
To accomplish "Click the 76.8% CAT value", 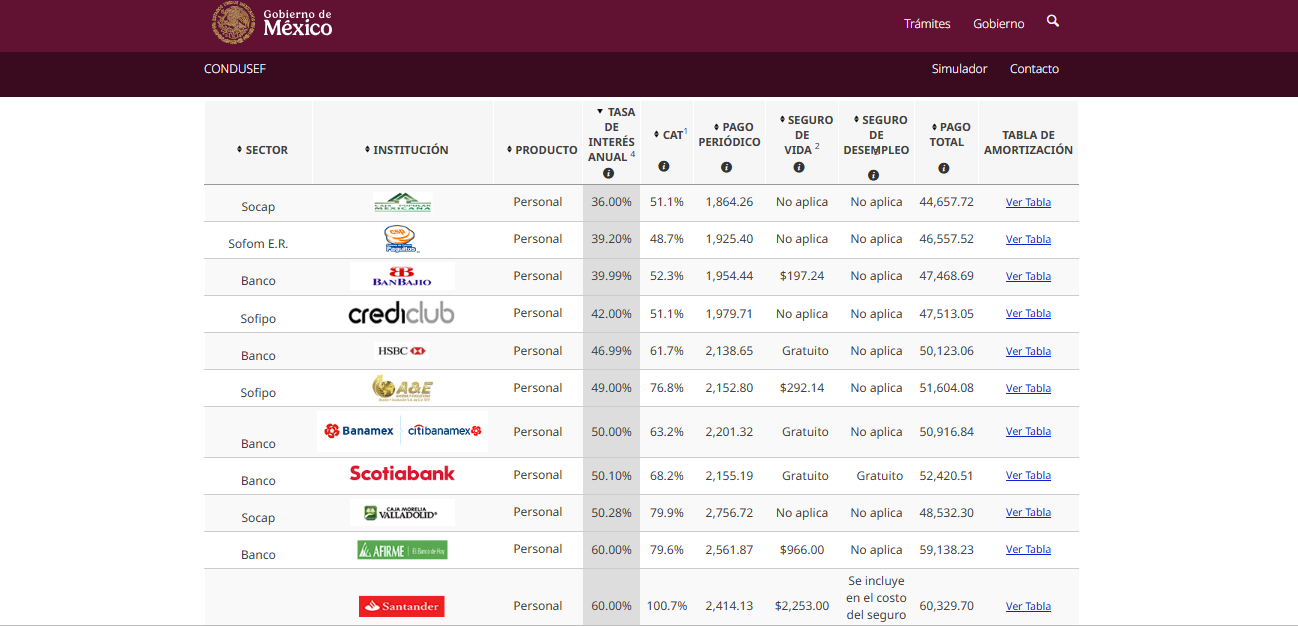I will 666,388.
